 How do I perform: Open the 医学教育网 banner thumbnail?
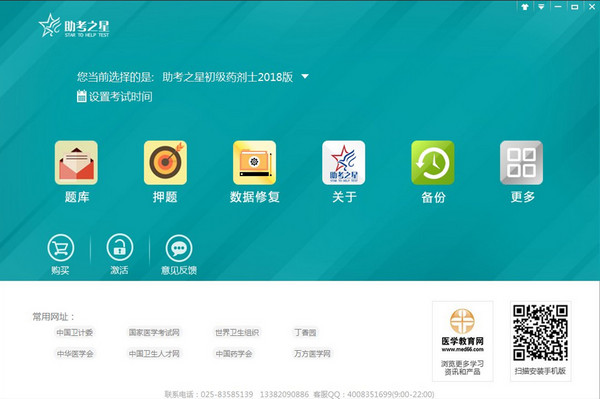(462, 340)
